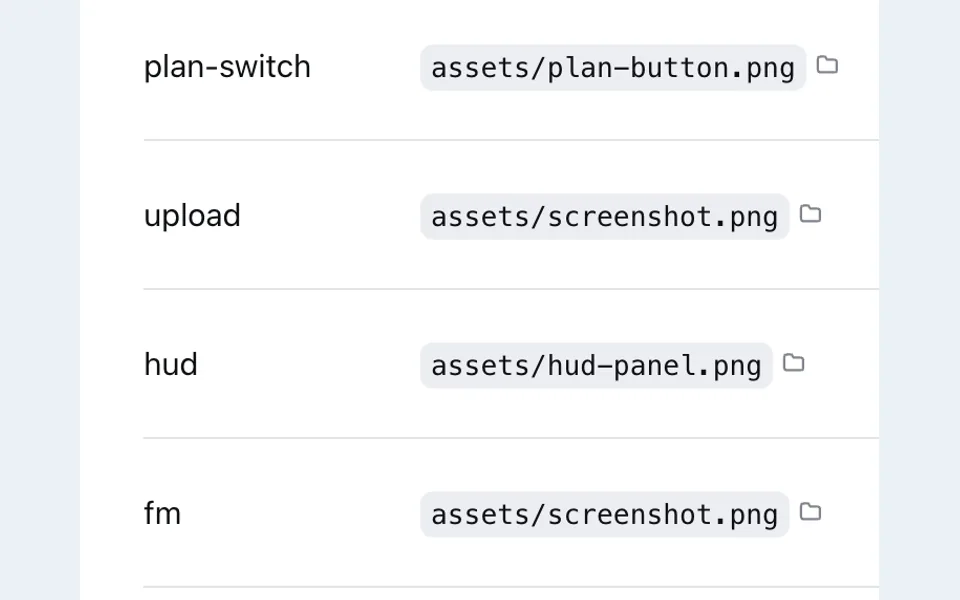Click the gray page margin left of the list
The height and width of the screenshot is (600, 960).
(40, 300)
